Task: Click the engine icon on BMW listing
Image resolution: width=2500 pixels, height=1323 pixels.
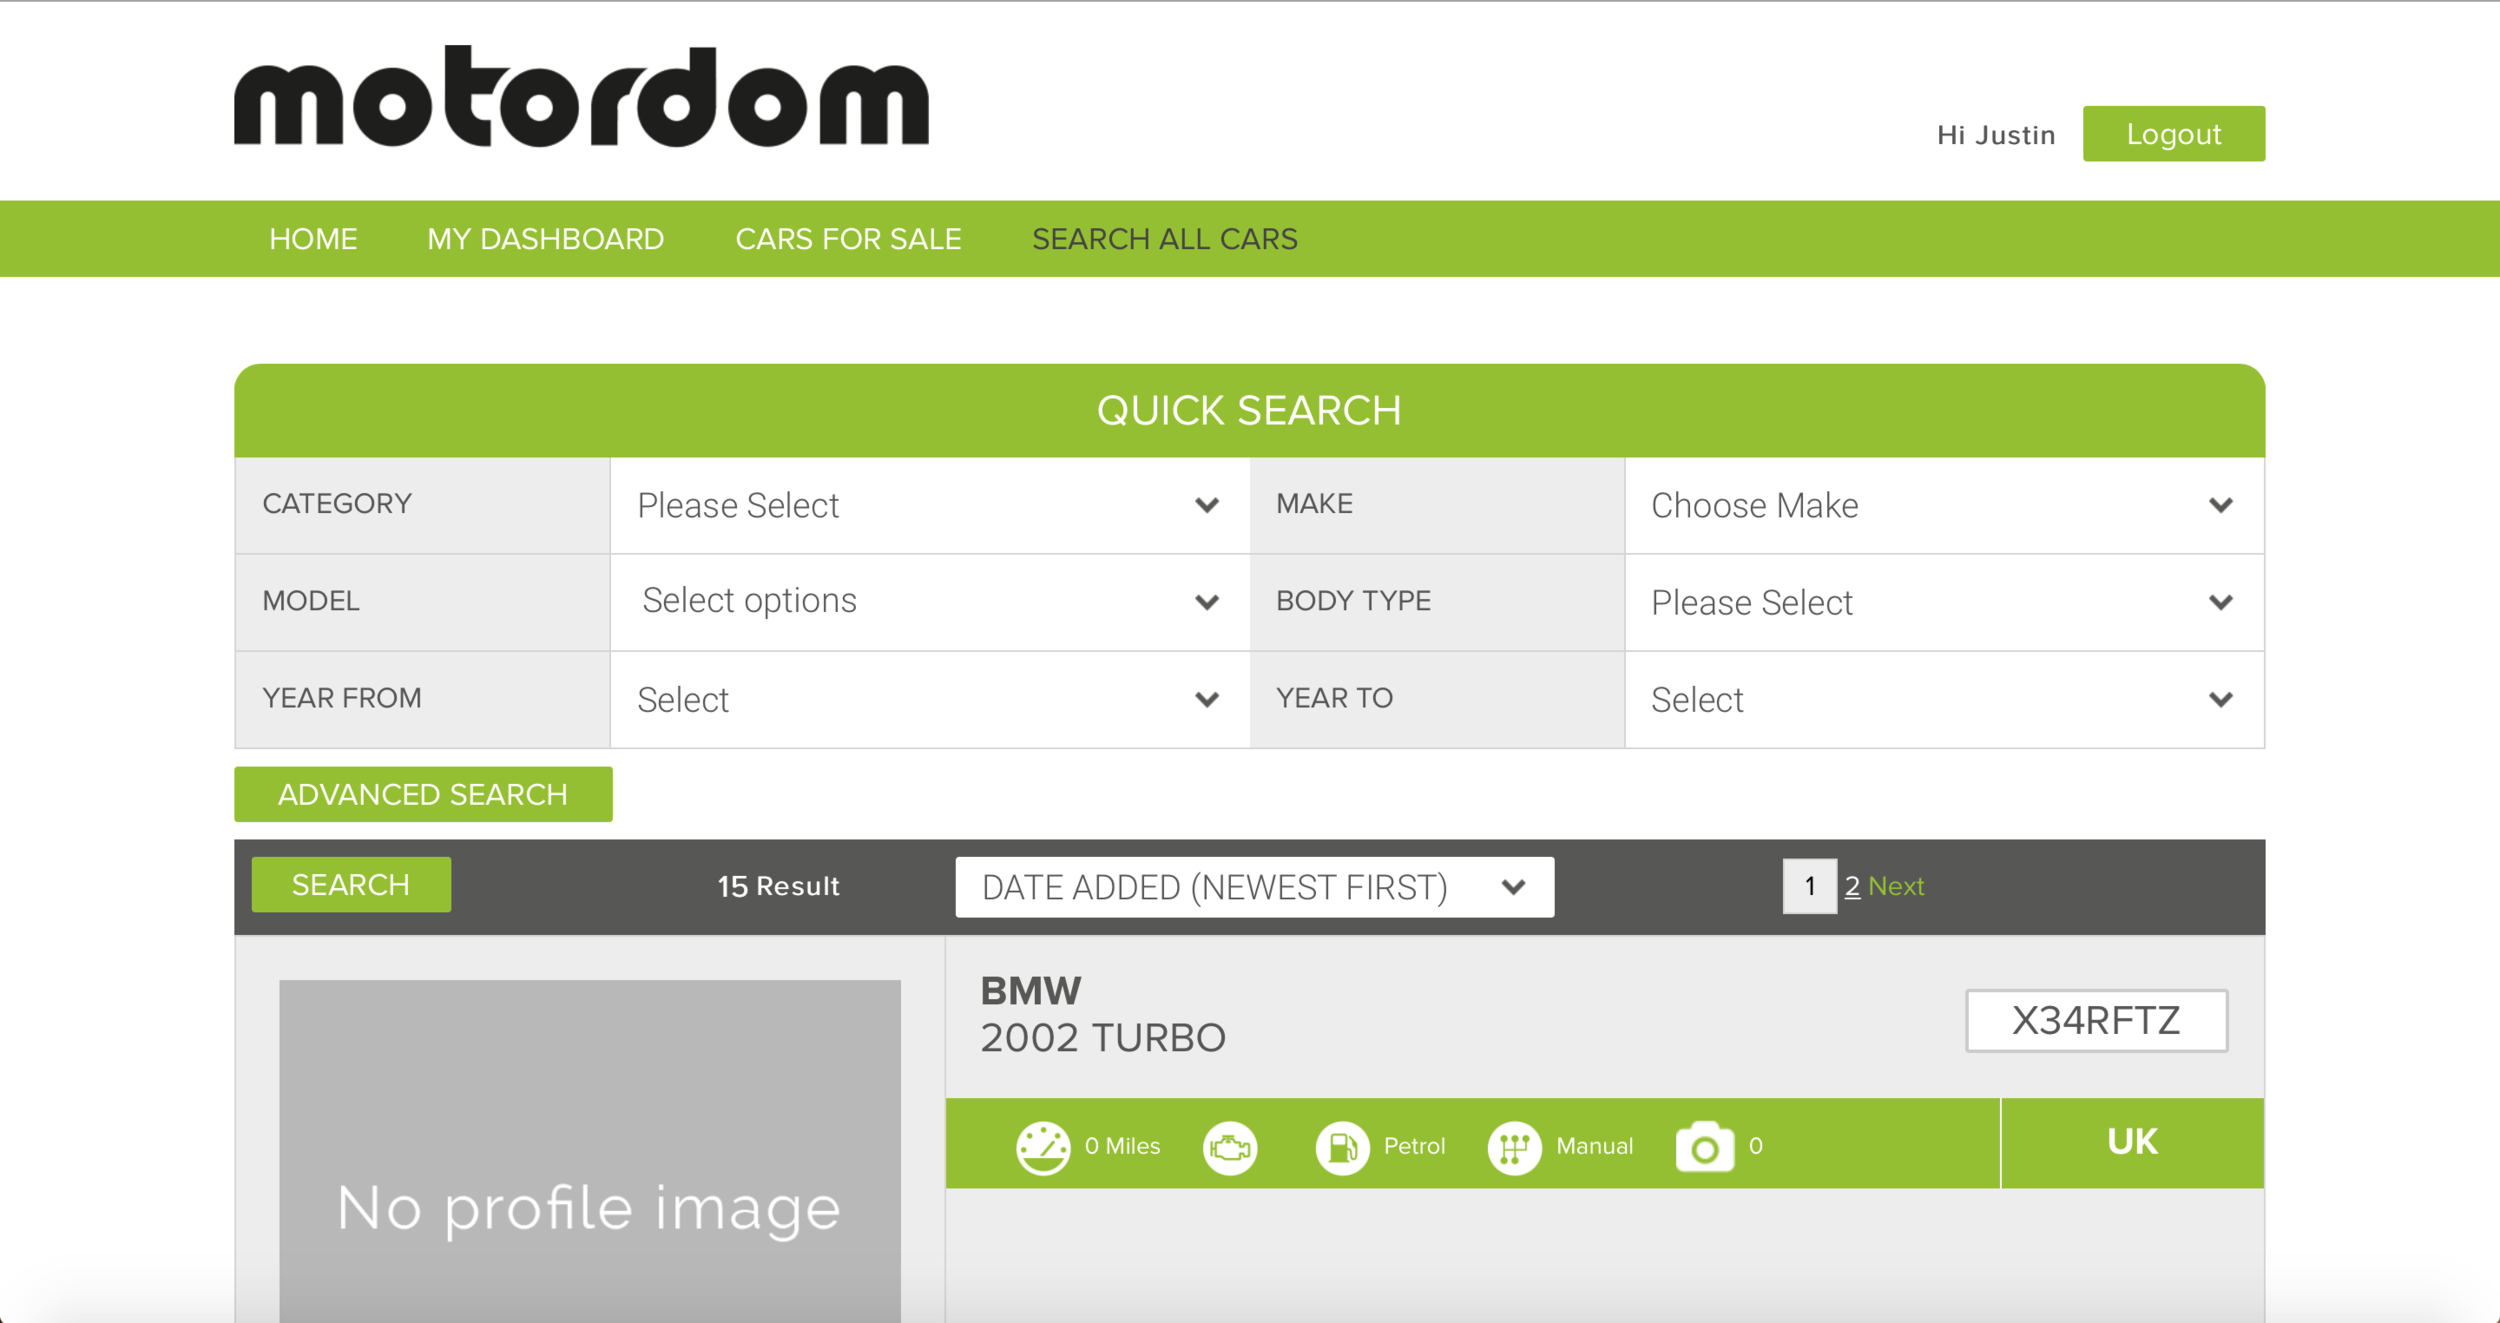Action: pos(1230,1148)
